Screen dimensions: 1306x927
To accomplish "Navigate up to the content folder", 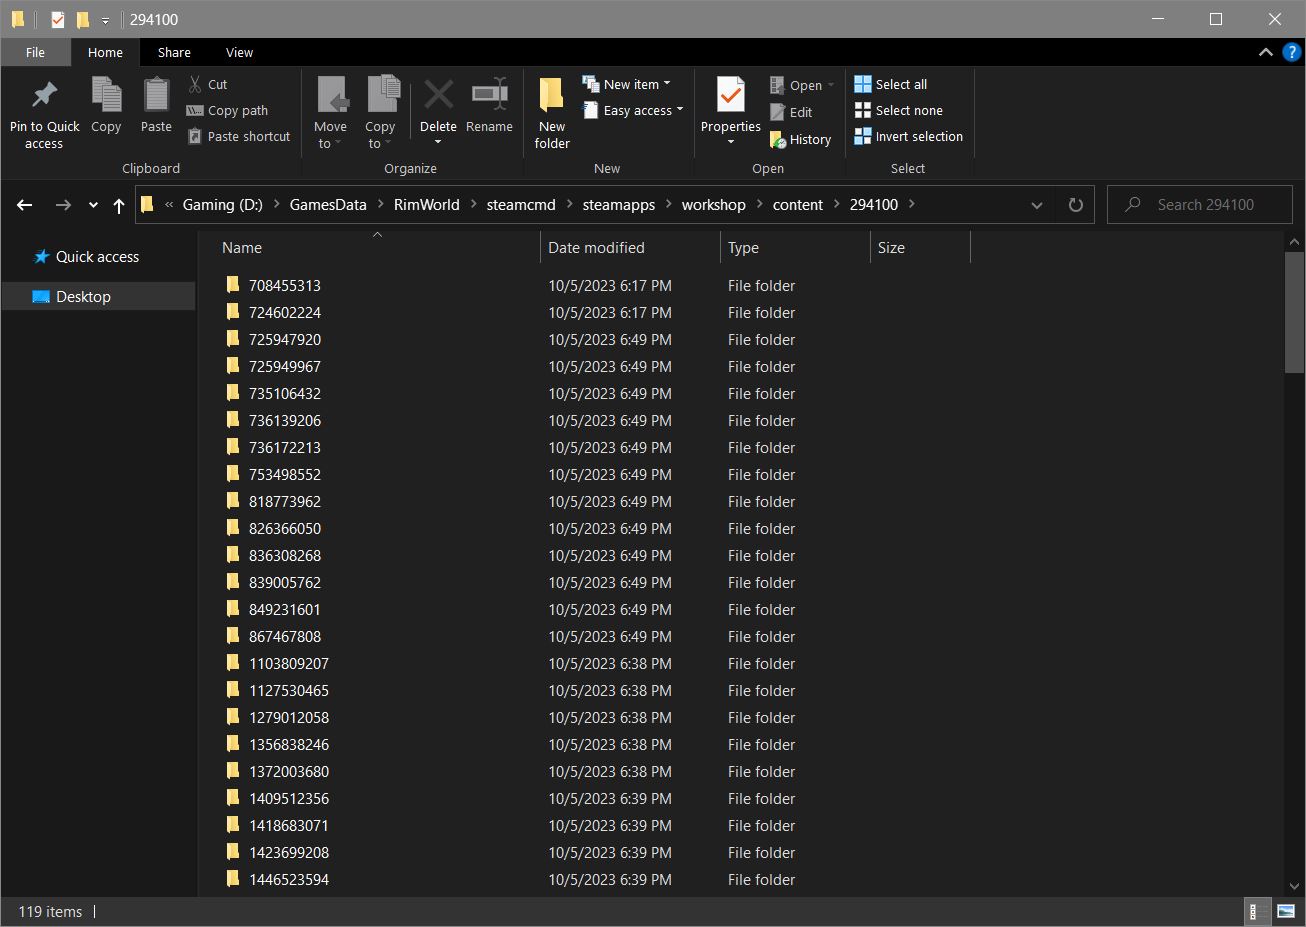I will (x=797, y=204).
